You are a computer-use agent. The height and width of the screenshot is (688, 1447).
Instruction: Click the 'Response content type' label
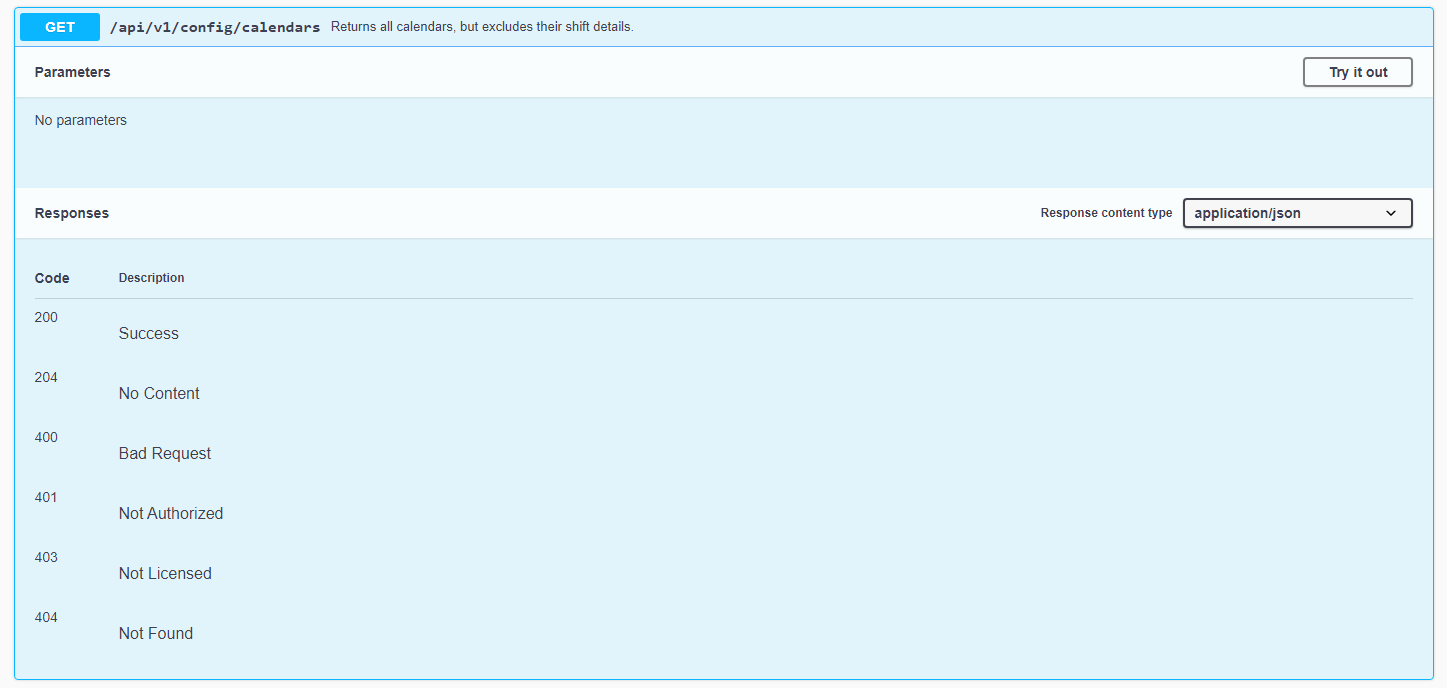pyautogui.click(x=1106, y=213)
